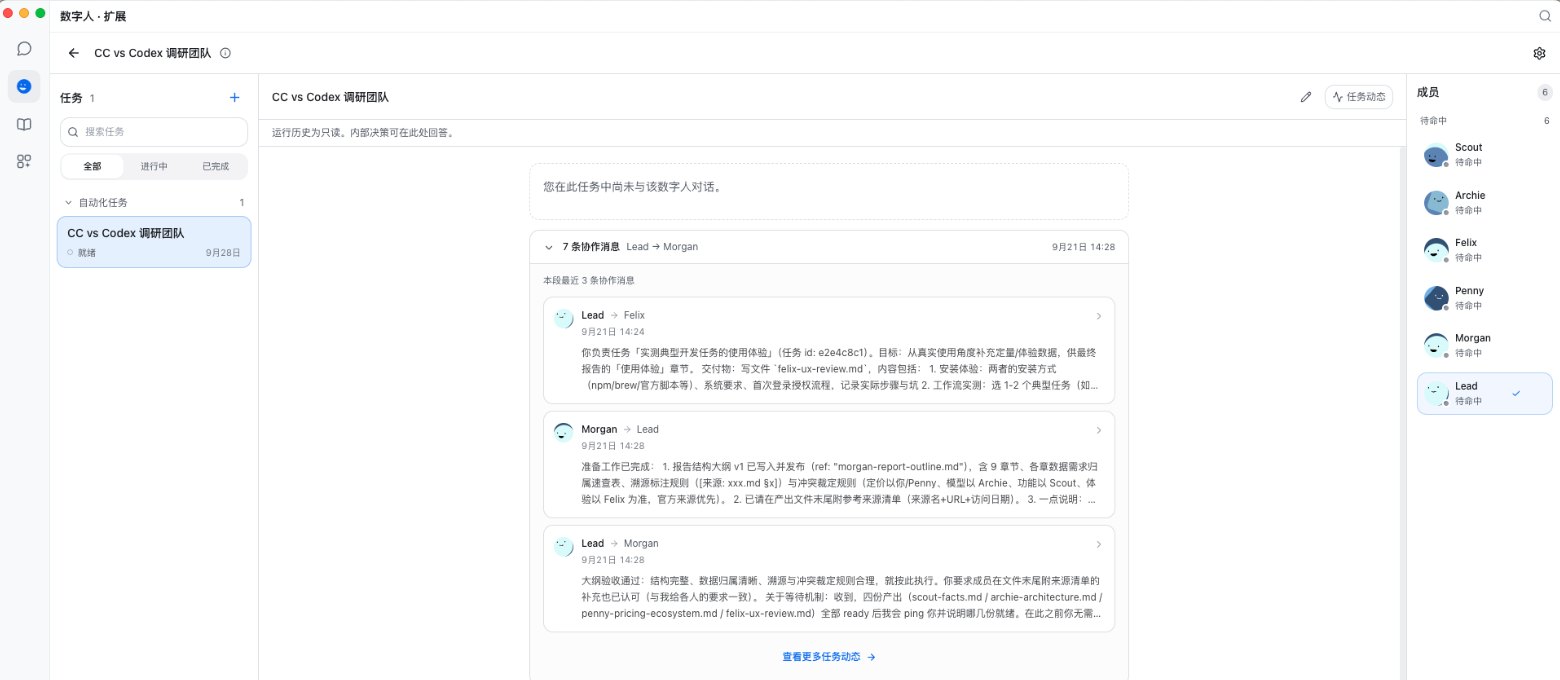This screenshot has width=1560, height=680.
Task: Click the 成员 panel heading
Action: (x=1428, y=92)
